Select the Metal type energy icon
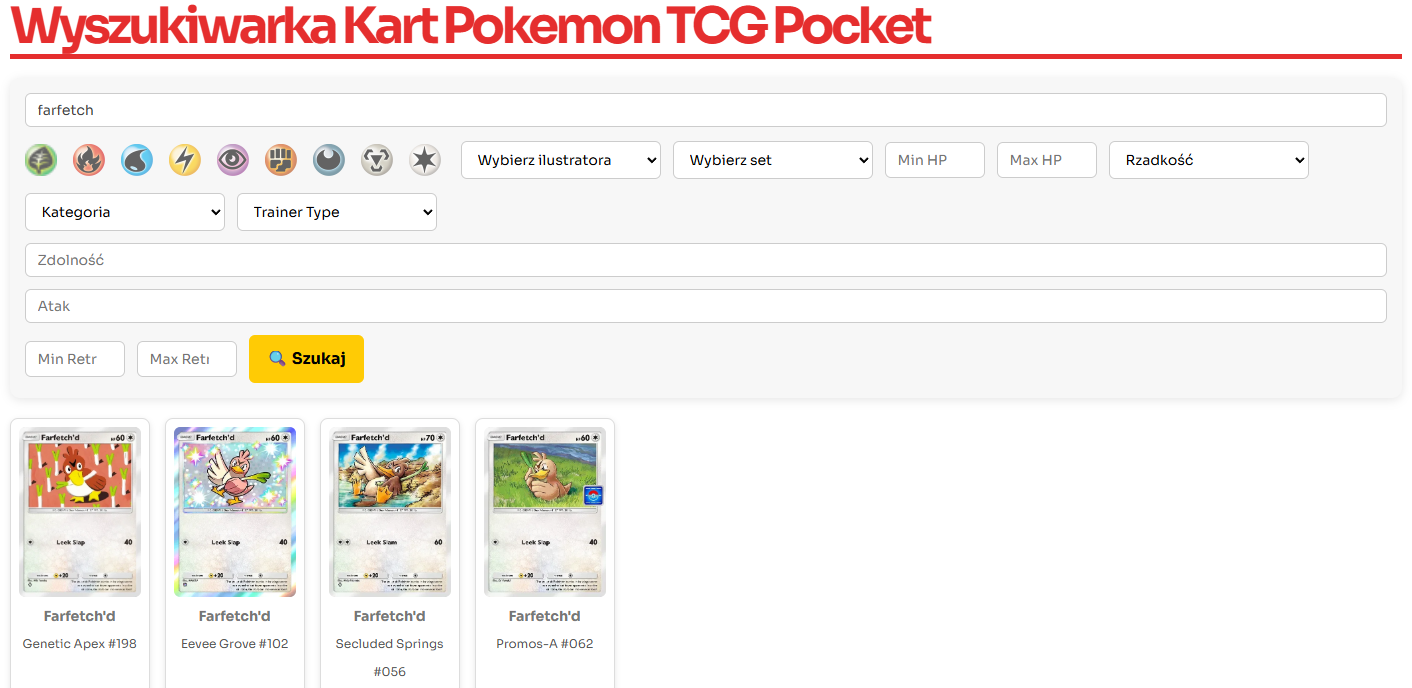 coord(377,160)
